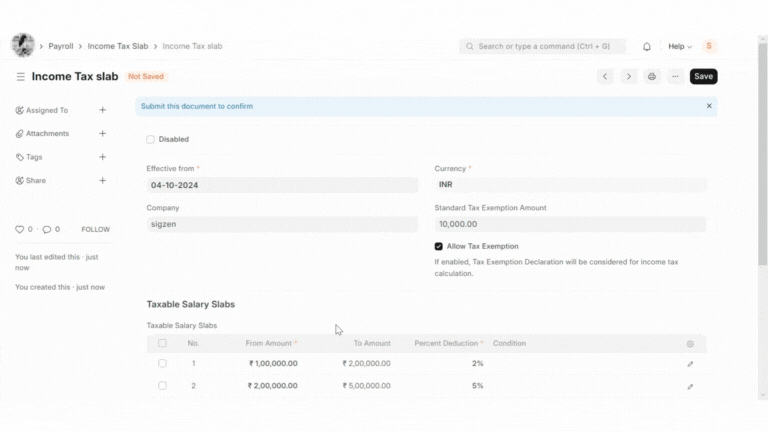The image size is (768, 432).
Task: Open the user avatar menu
Action: click(x=710, y=46)
